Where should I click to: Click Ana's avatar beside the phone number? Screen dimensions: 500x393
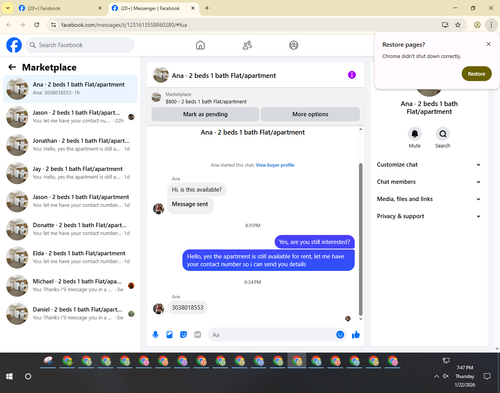[158, 308]
